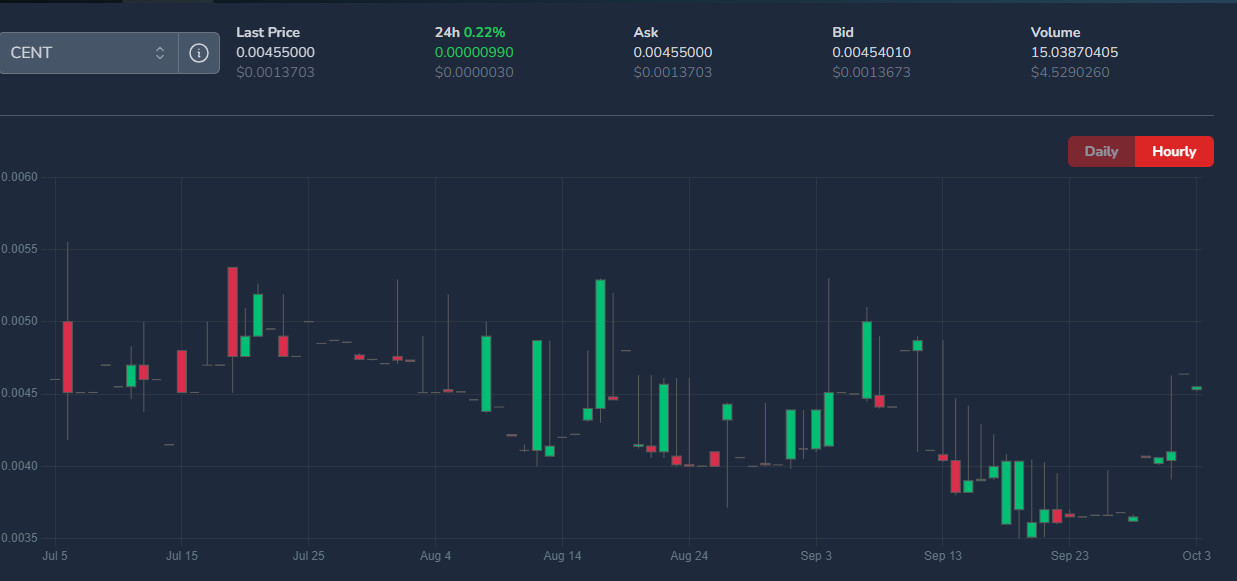Click the $0.0013673 bid dollar value
Image resolution: width=1237 pixels, height=581 pixels.
[871, 72]
